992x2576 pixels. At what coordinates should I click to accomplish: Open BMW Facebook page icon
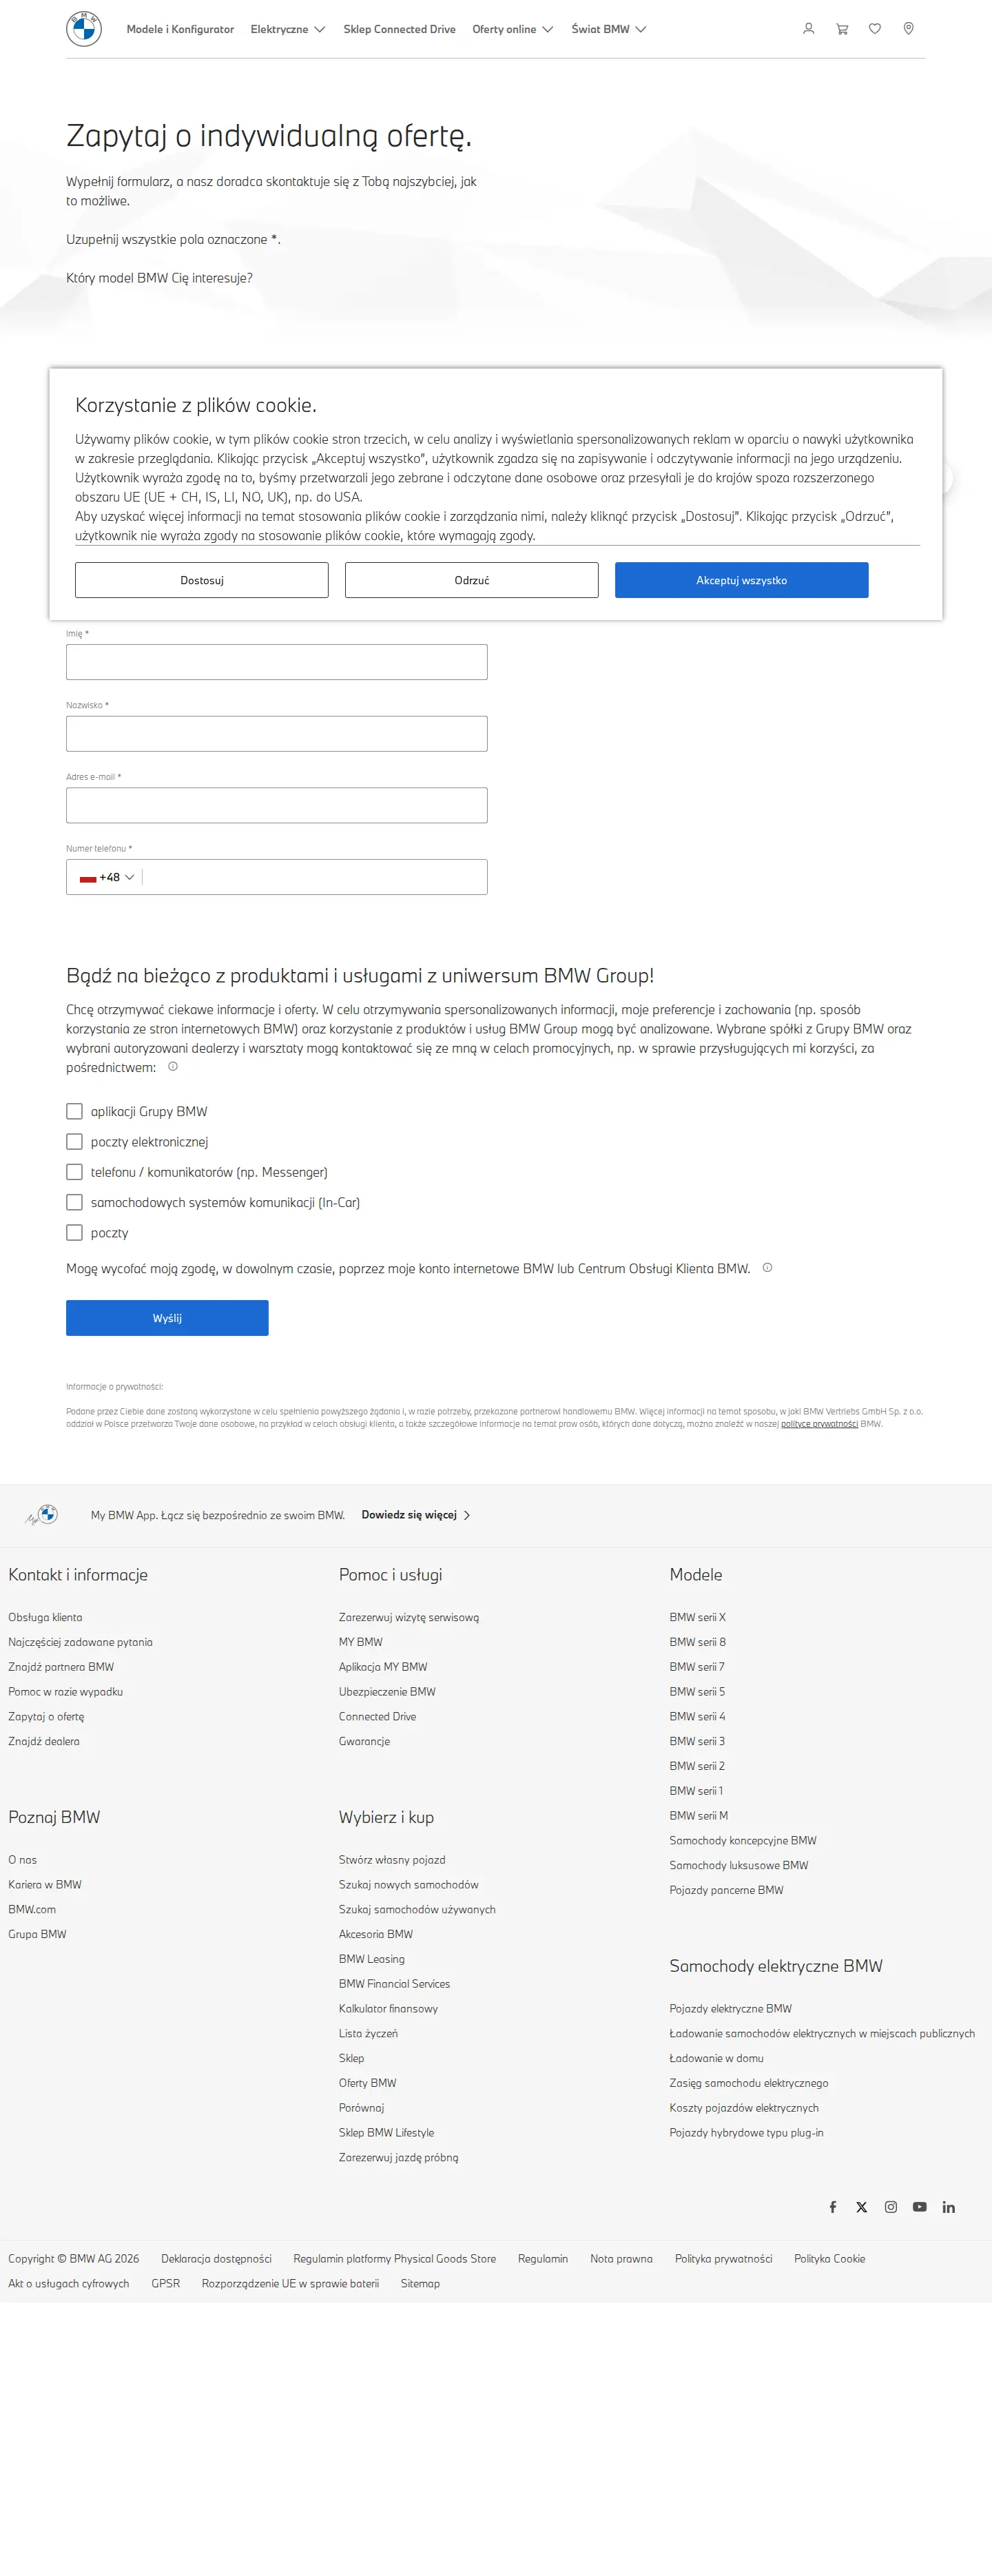click(832, 2207)
